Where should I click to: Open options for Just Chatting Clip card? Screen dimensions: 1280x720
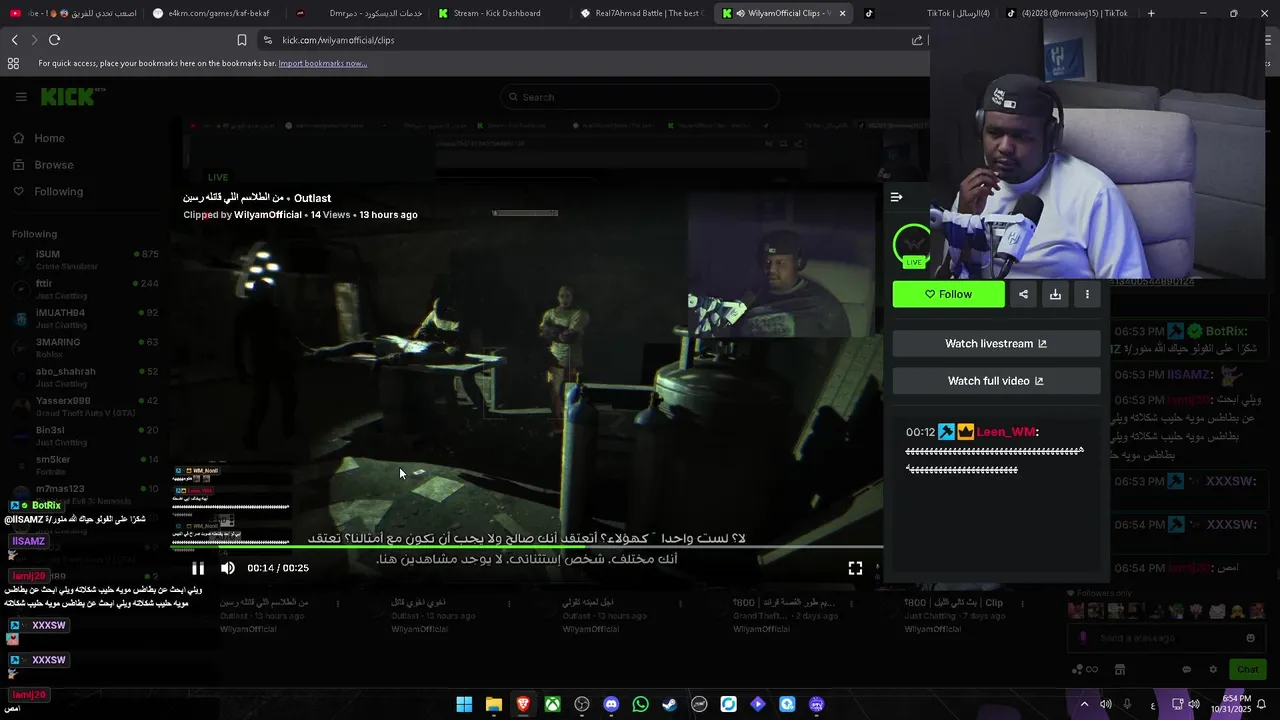(1023, 604)
